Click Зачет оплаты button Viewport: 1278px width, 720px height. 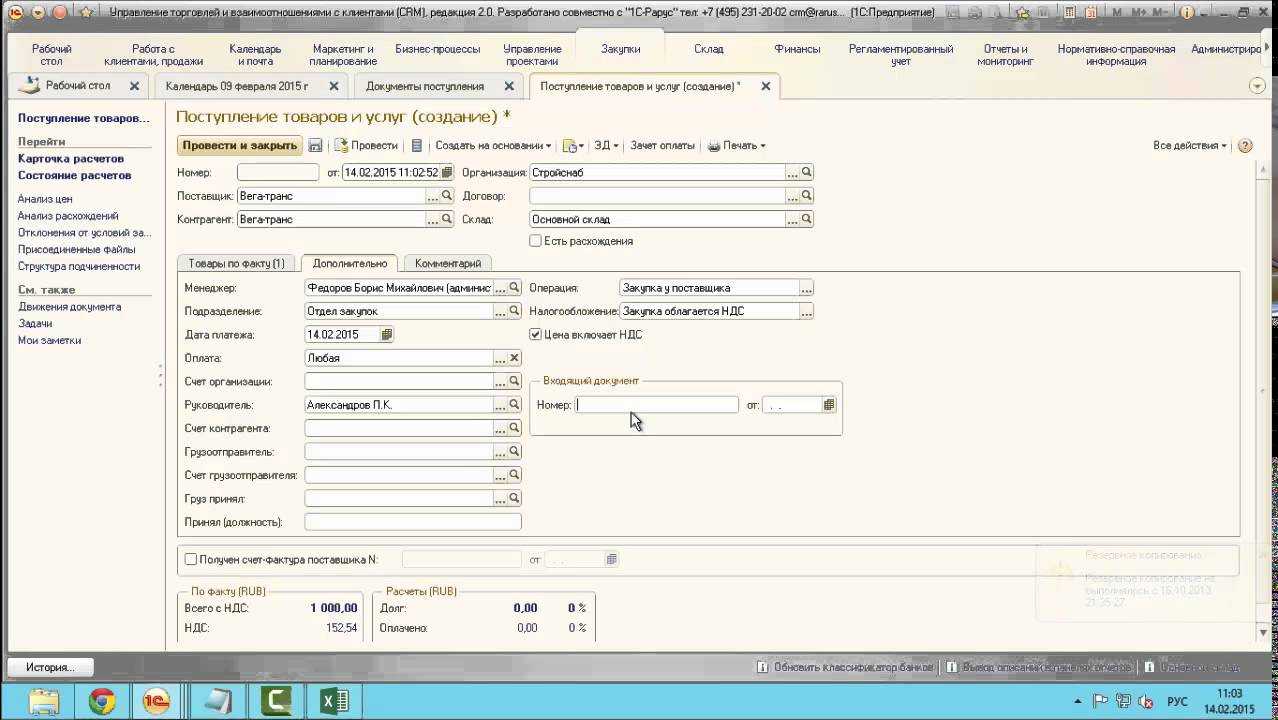(x=662, y=146)
